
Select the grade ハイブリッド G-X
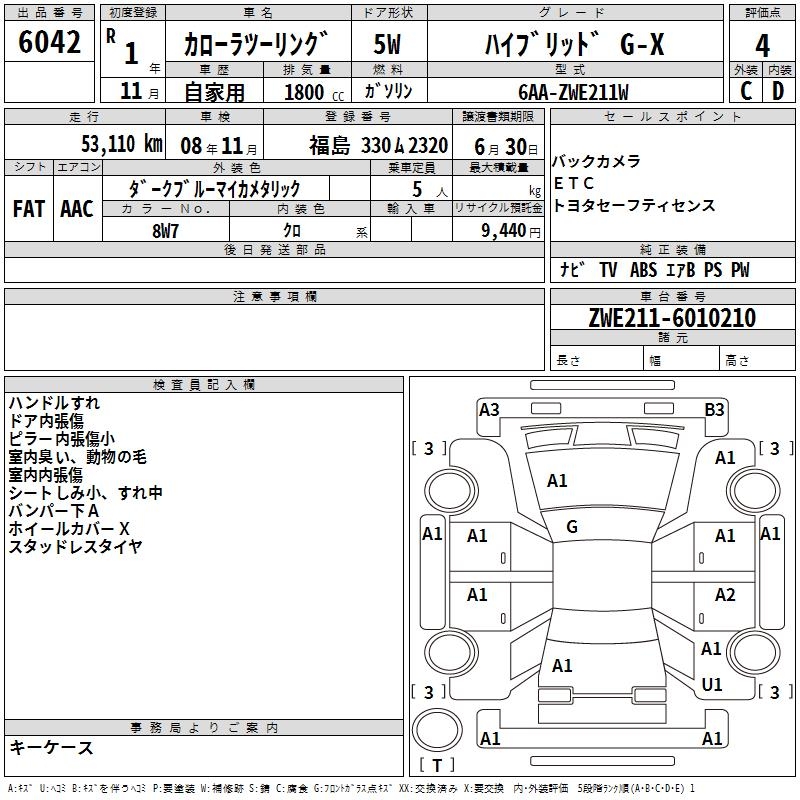click(x=573, y=45)
